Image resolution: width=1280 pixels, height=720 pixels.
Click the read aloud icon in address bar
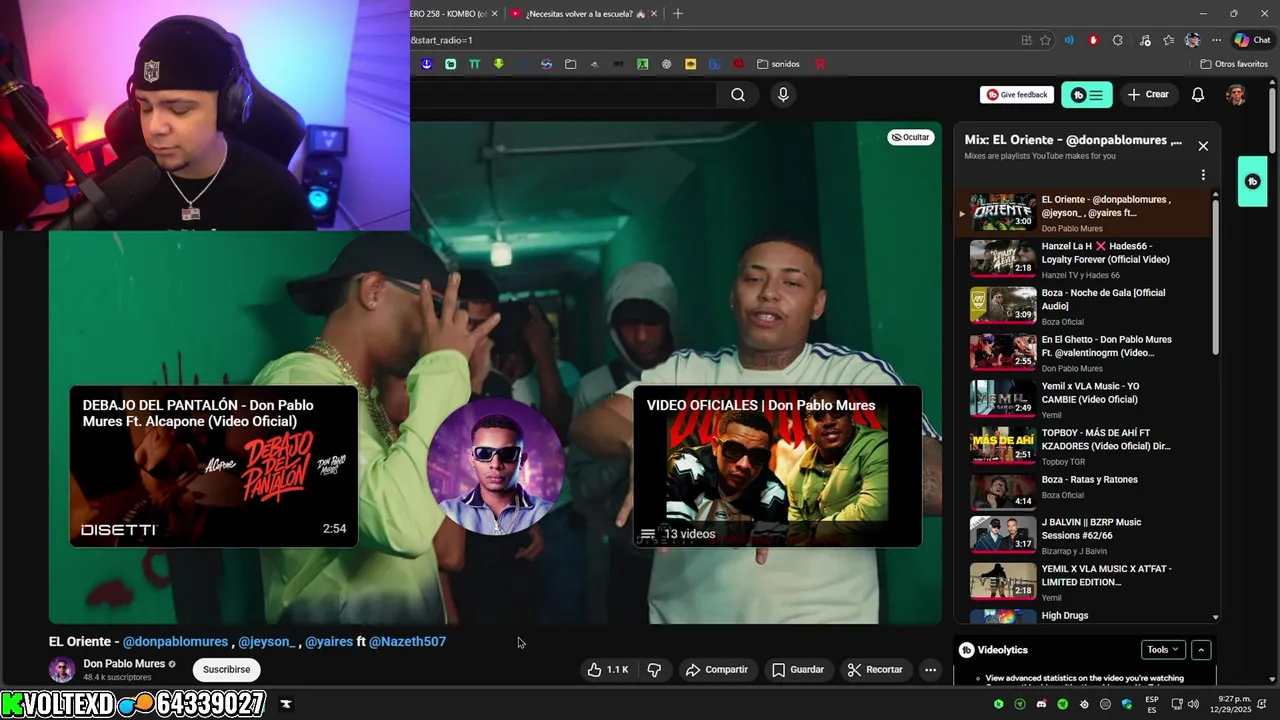point(1069,40)
